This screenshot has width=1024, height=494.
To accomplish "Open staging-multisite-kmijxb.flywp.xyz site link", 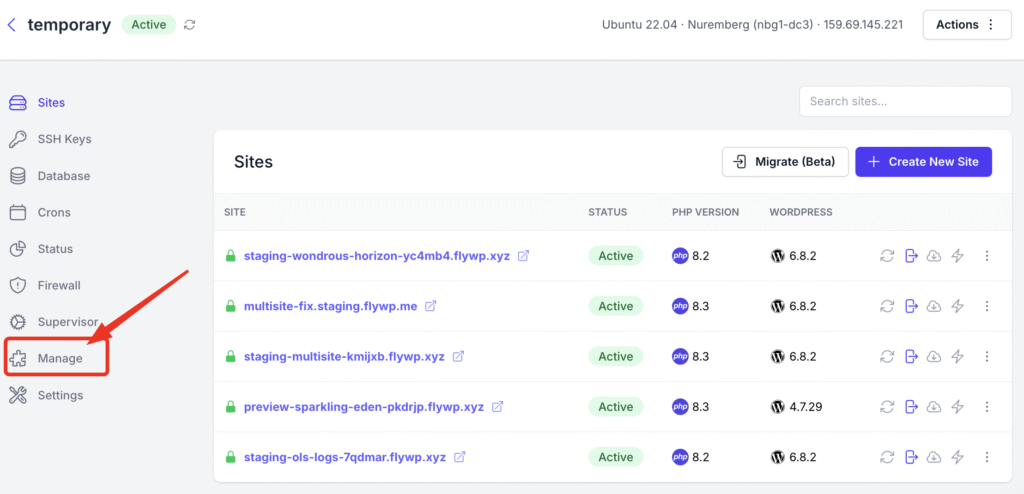I will point(344,357).
